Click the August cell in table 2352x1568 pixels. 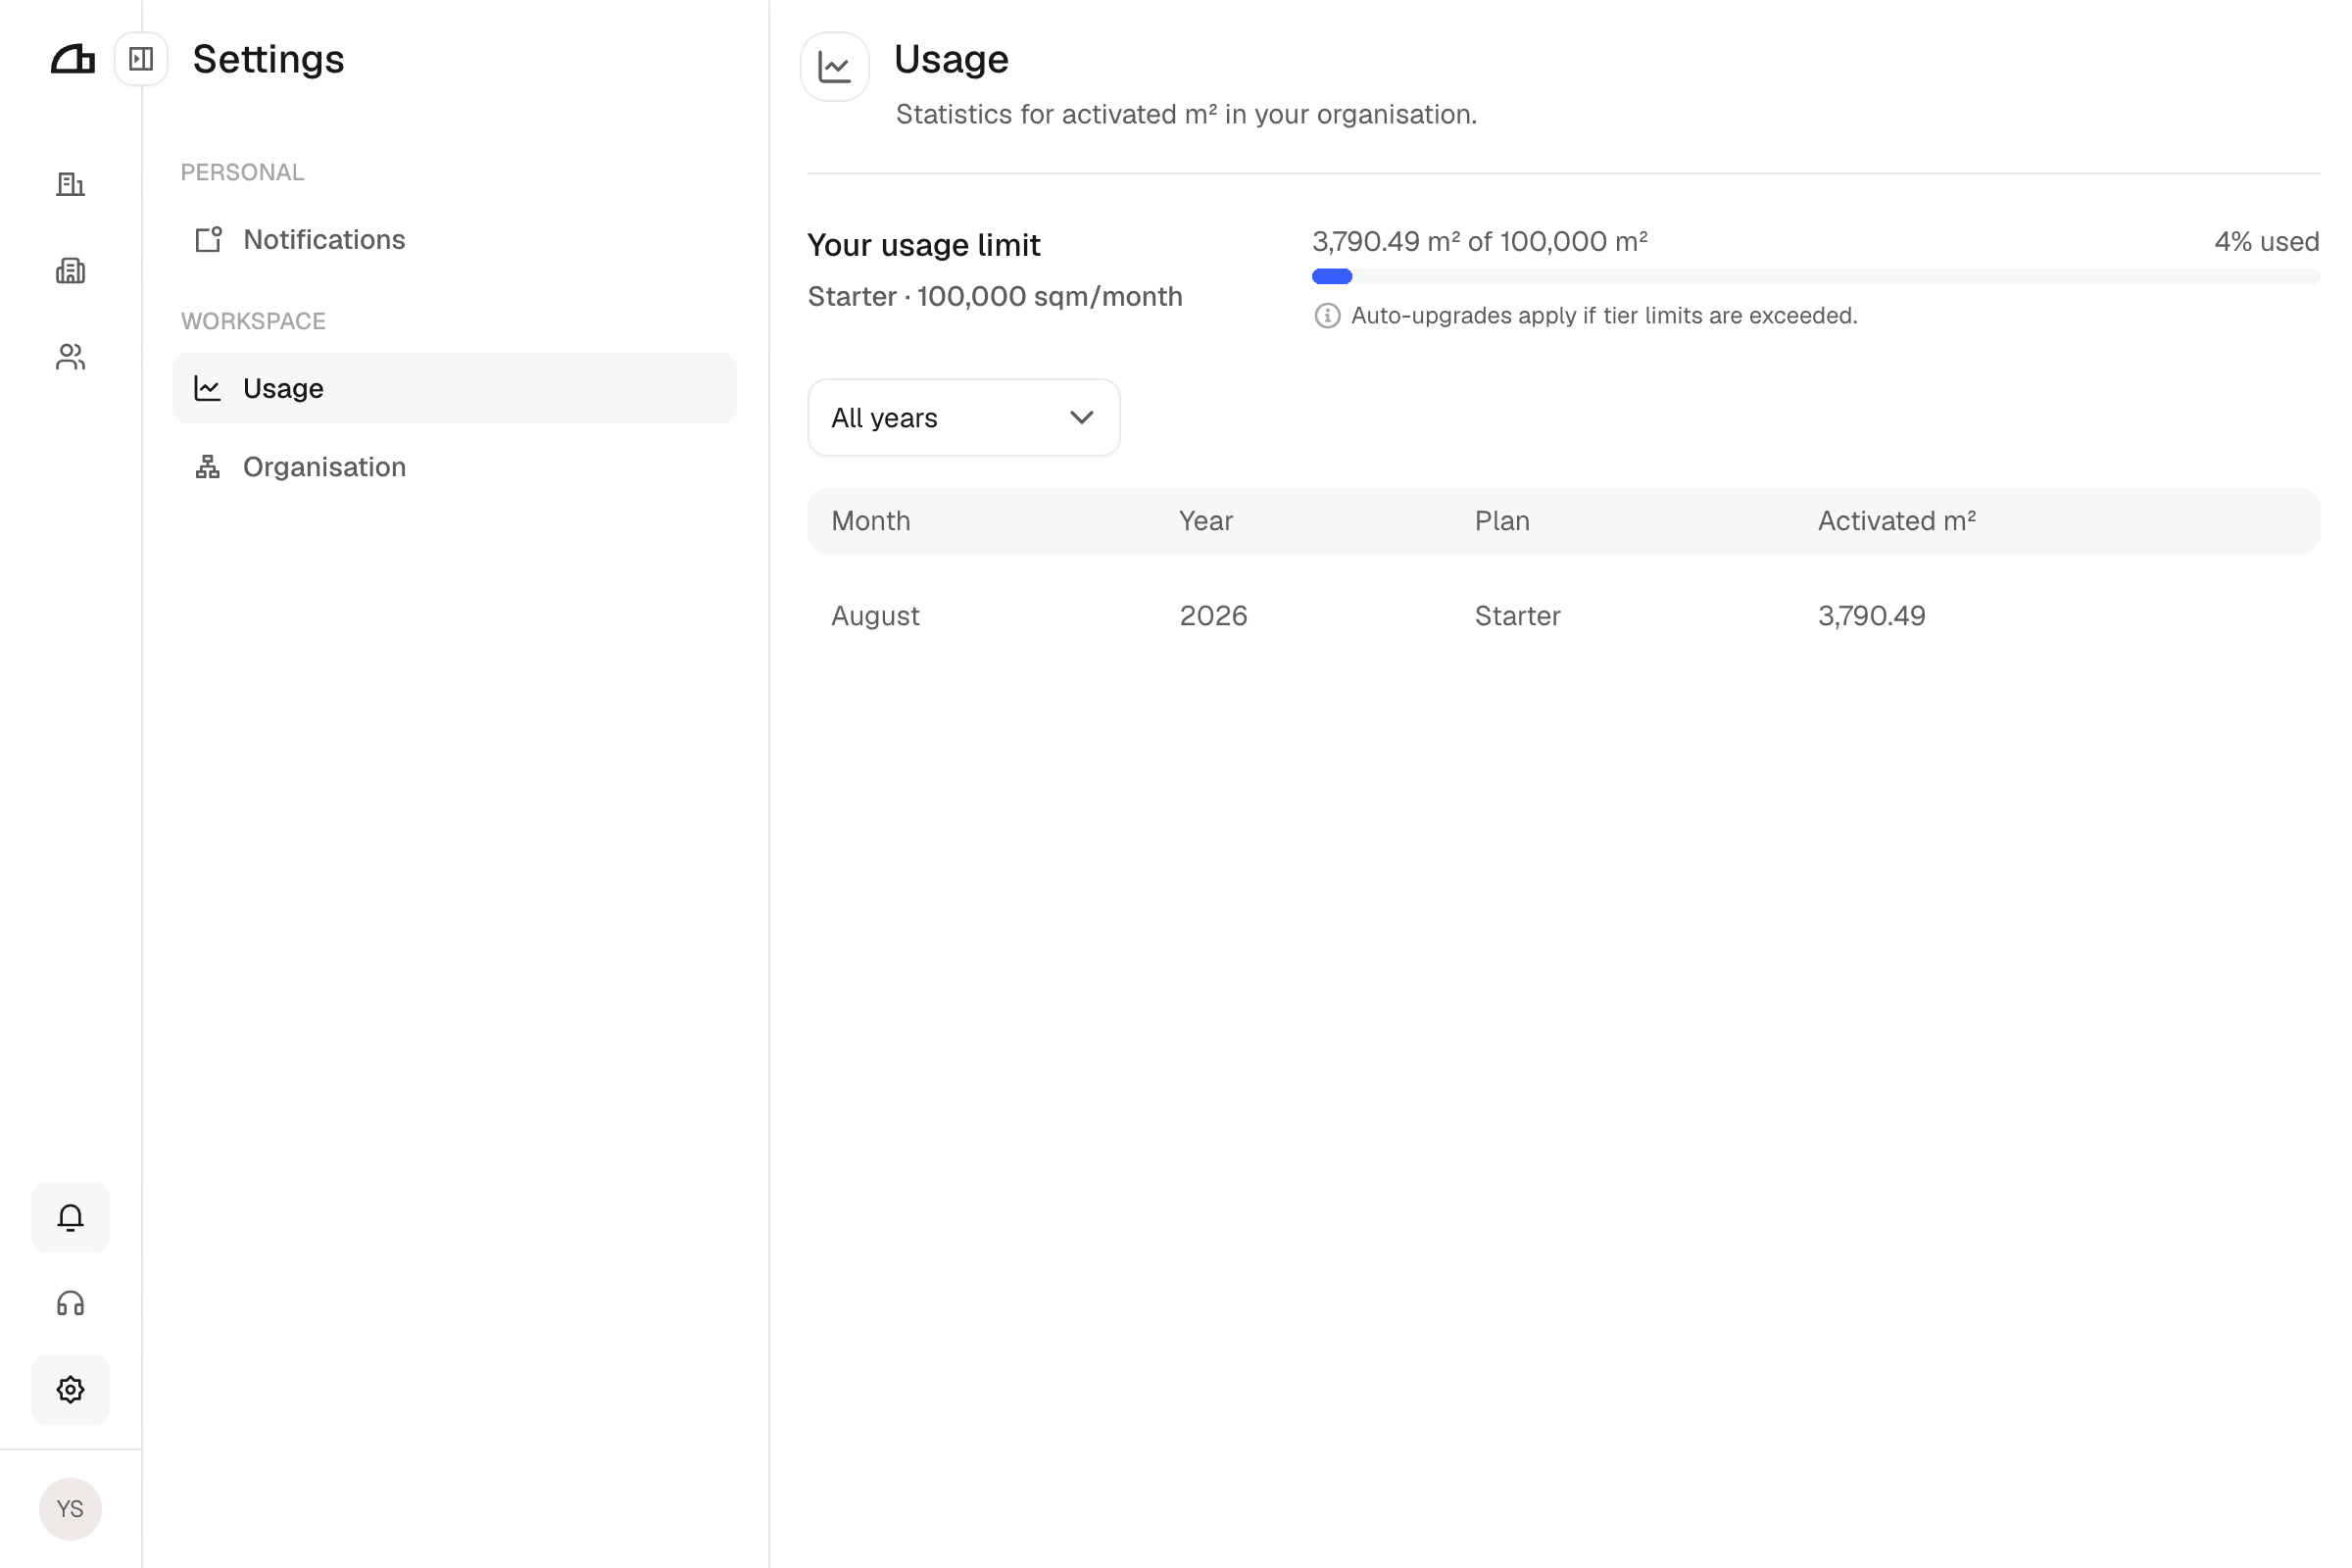coord(875,616)
